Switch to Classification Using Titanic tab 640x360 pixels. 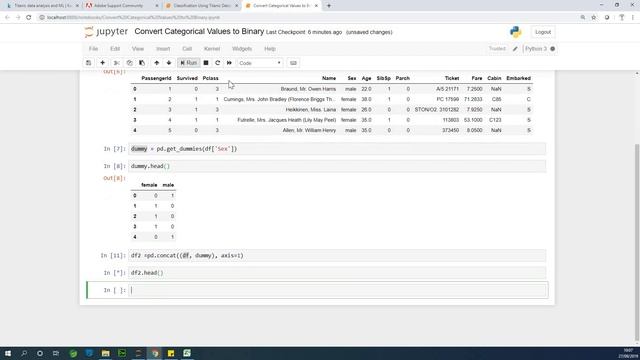202,6
